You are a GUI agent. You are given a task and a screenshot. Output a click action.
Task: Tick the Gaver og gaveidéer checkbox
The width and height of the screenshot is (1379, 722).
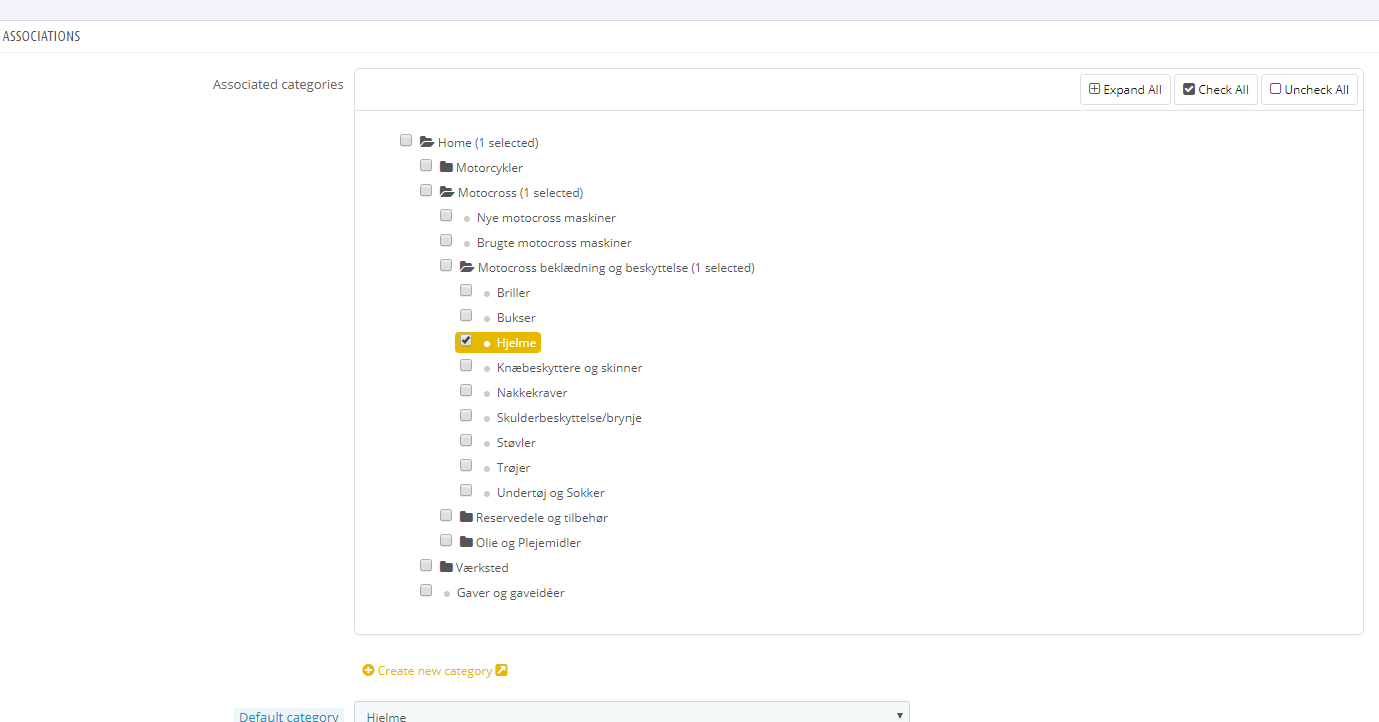[x=426, y=591]
